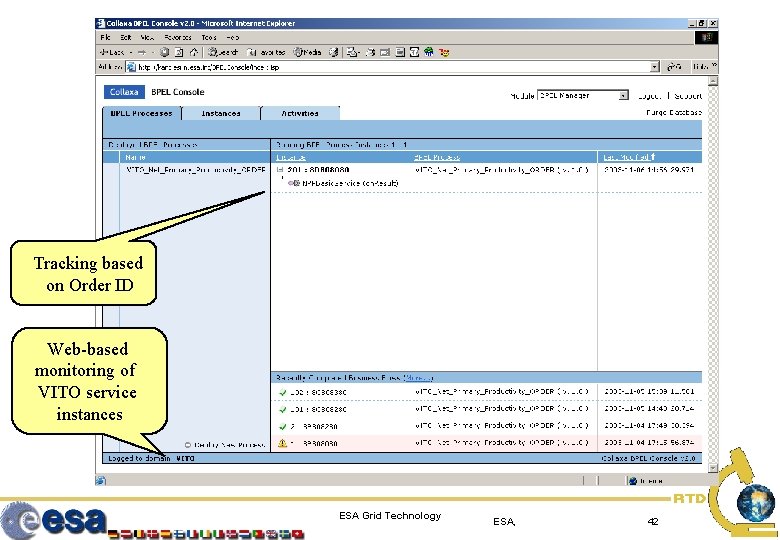Open the Favorites menu in the menu bar

pos(178,37)
